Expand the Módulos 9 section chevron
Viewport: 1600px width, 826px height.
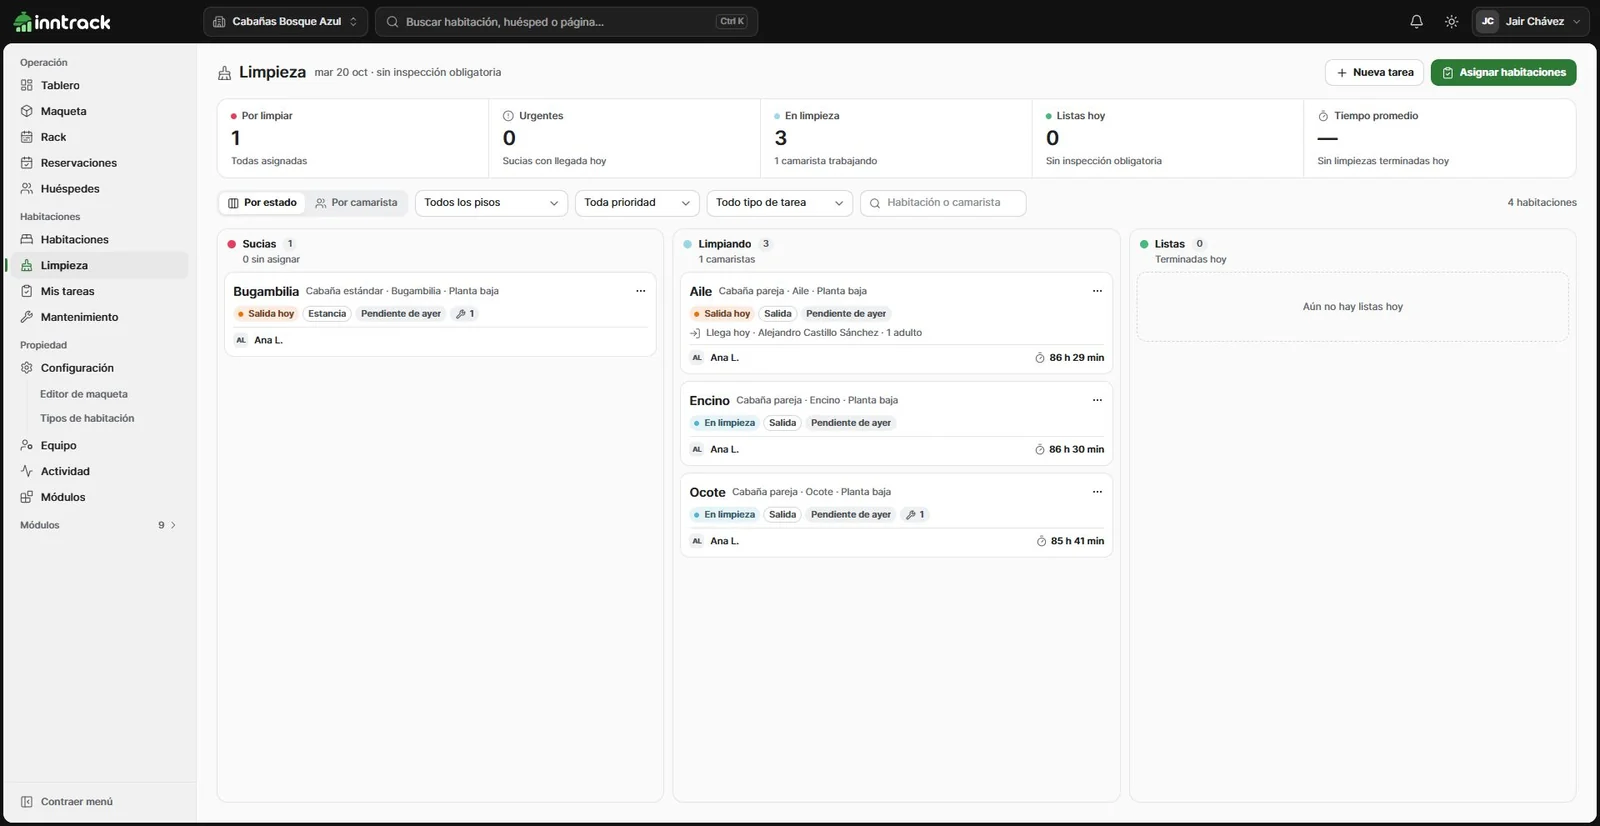[173, 525]
